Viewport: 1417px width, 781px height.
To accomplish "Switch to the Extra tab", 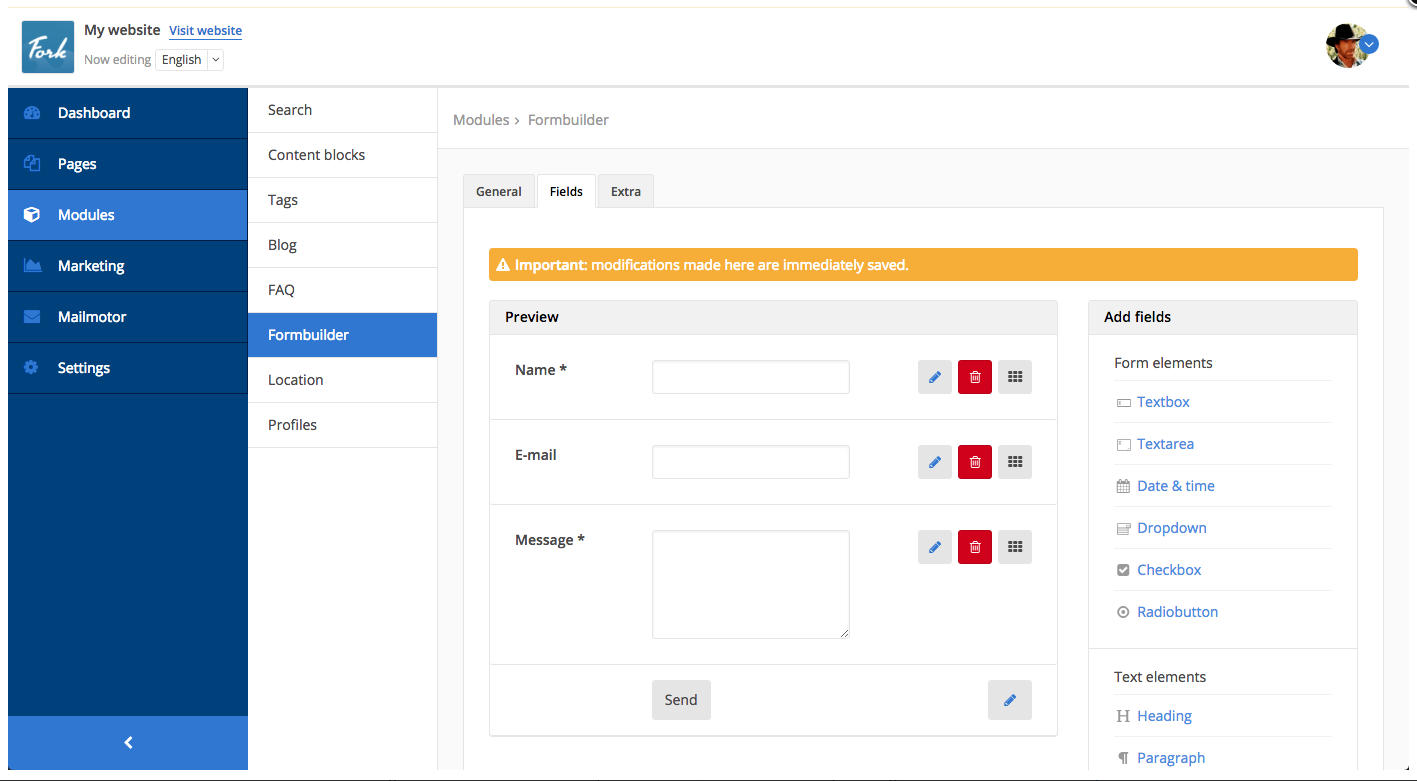I will click(x=625, y=191).
